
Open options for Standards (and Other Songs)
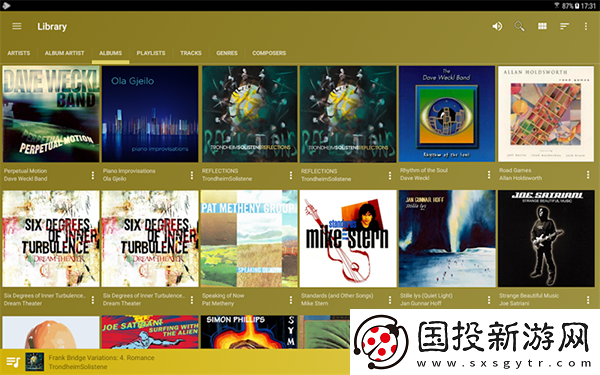click(x=390, y=300)
